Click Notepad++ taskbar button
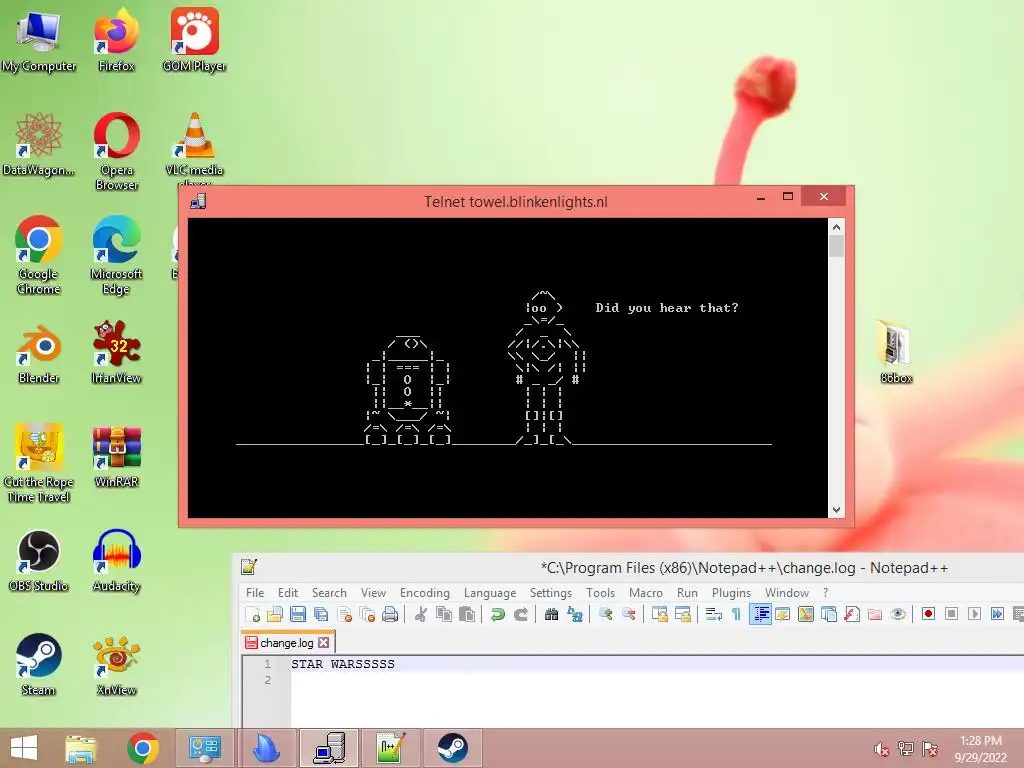The height and width of the screenshot is (768, 1024). point(391,748)
